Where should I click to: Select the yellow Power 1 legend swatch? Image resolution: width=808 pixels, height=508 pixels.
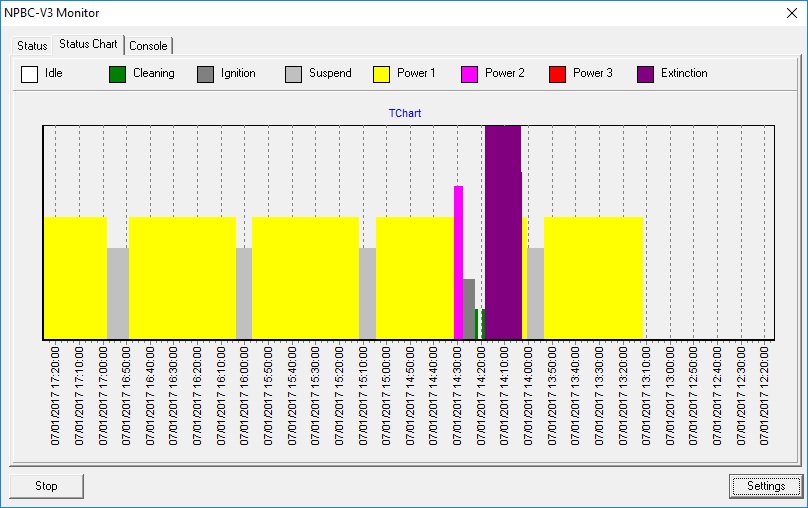point(382,74)
